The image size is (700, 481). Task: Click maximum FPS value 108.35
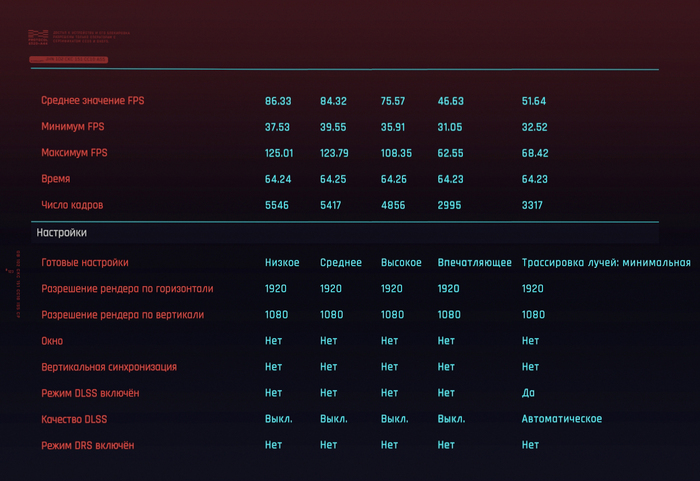point(396,153)
